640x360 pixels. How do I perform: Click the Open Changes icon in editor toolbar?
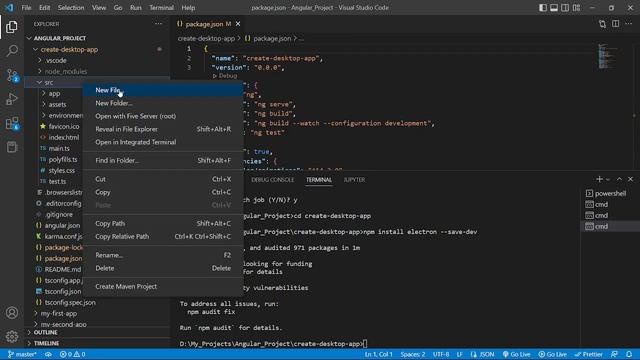[602, 24]
